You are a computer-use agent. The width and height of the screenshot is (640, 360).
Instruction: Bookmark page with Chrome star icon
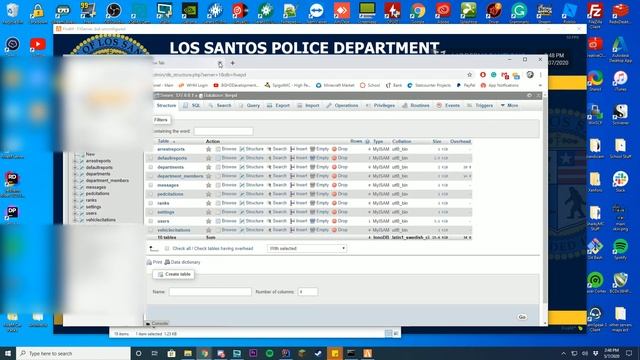point(469,75)
